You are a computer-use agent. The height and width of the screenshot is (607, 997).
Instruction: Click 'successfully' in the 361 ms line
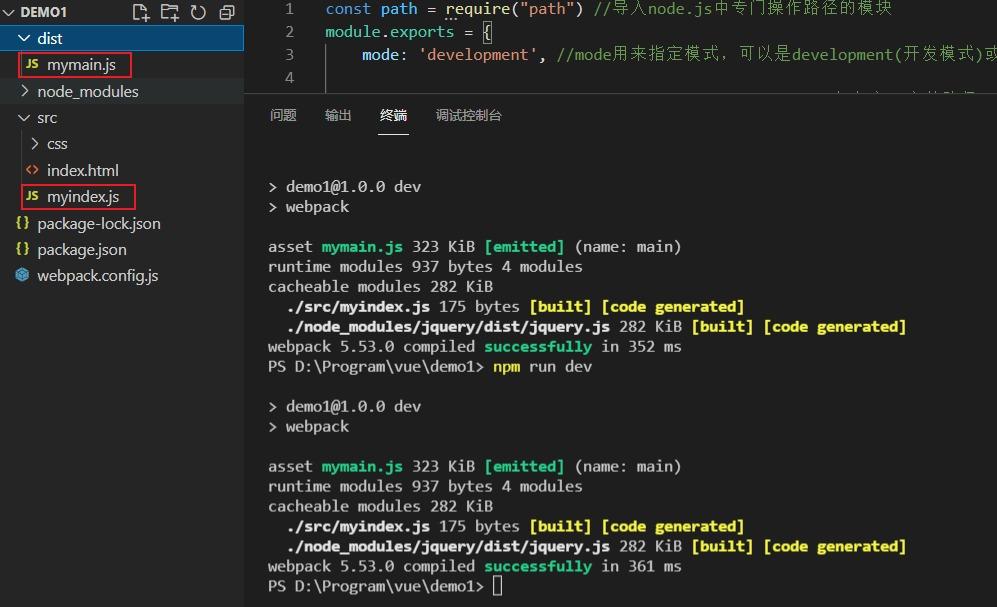pyautogui.click(x=538, y=566)
